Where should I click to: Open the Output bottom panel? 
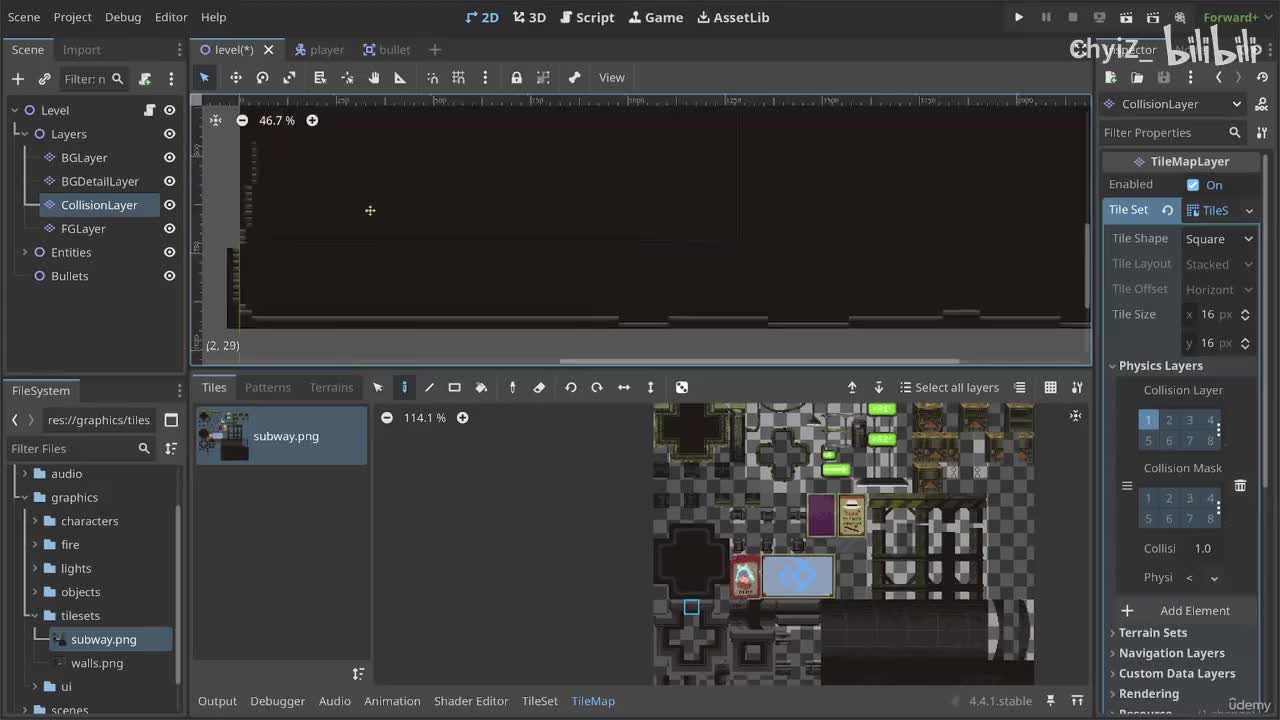point(217,701)
